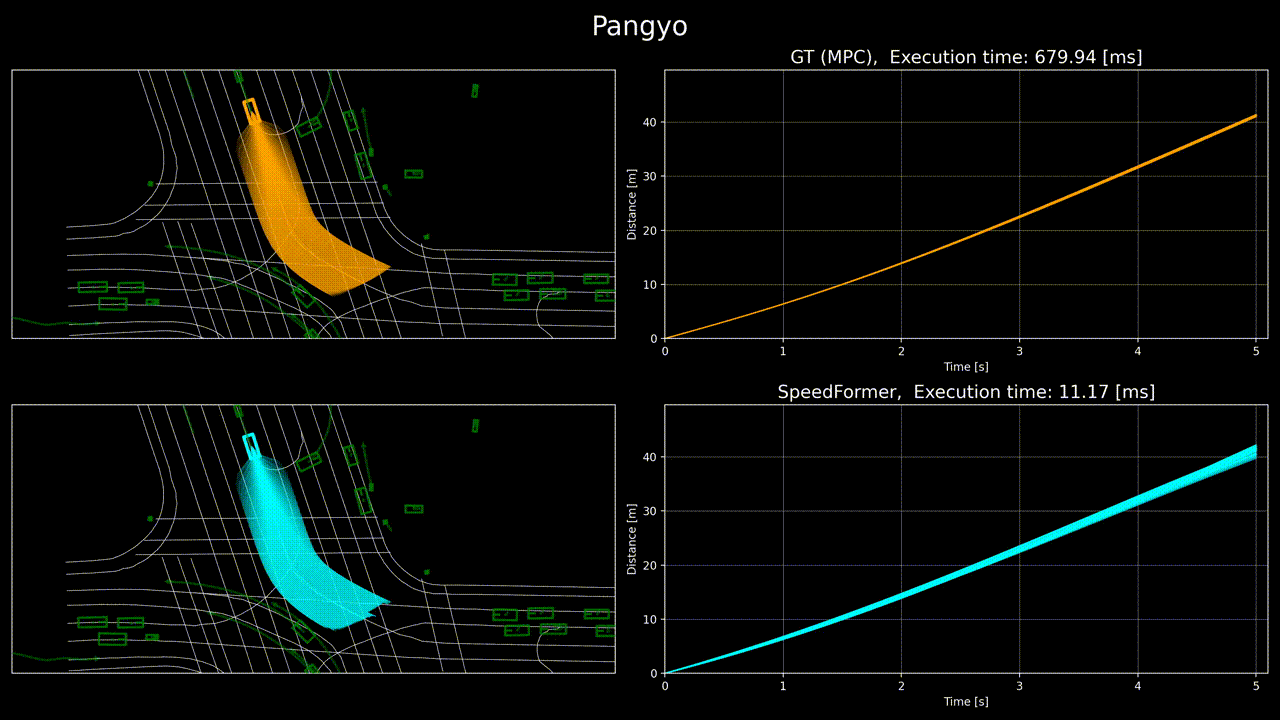Click the bottom plot Time [s] axis label
The width and height of the screenshot is (1280, 720).
tap(966, 702)
